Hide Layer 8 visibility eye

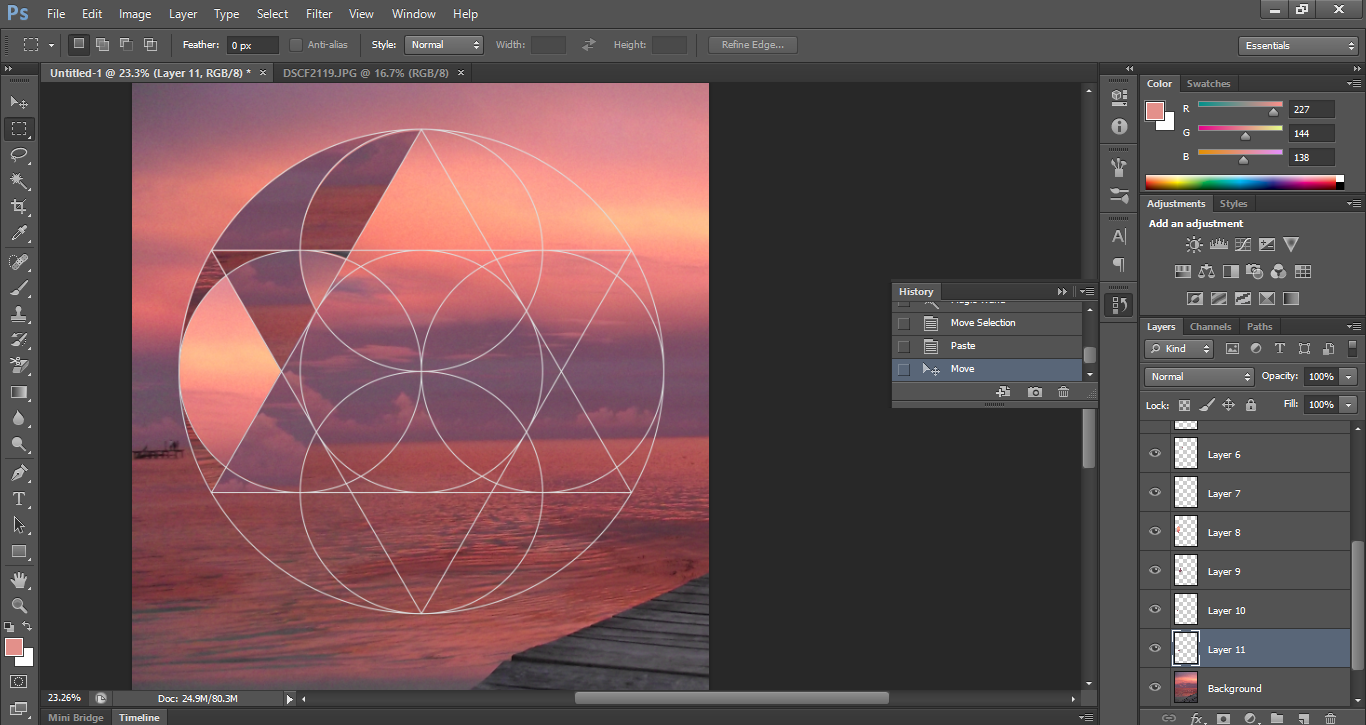tap(1155, 532)
